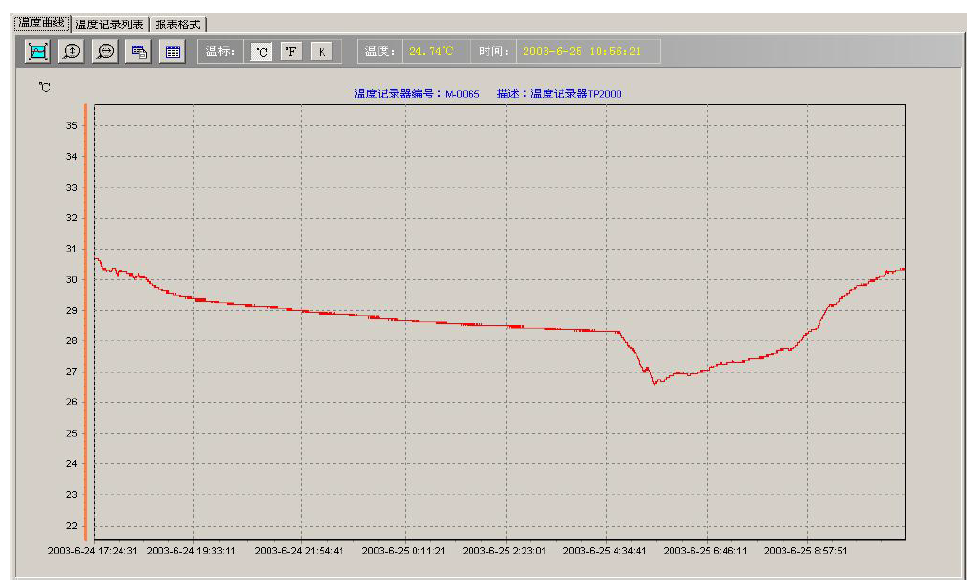Switch temperature scale to °F
This screenshot has width=976, height=587.
[291, 52]
